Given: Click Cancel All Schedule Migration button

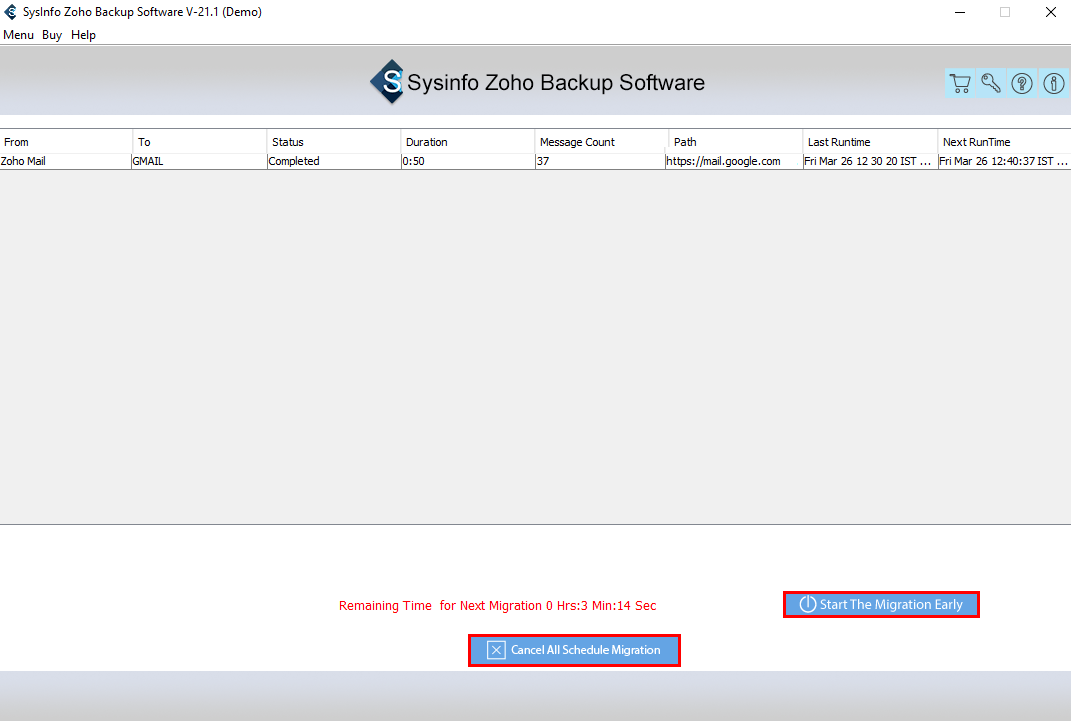Looking at the screenshot, I should point(574,650).
